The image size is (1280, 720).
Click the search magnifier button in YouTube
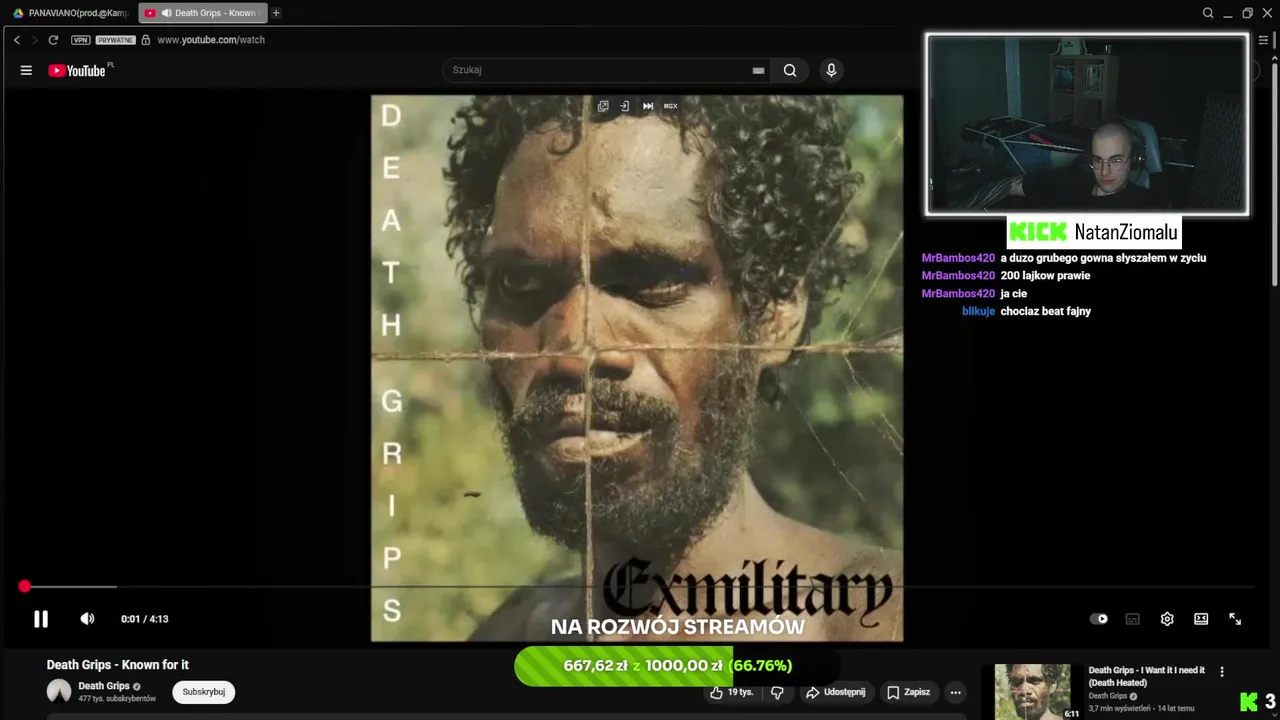(x=790, y=70)
